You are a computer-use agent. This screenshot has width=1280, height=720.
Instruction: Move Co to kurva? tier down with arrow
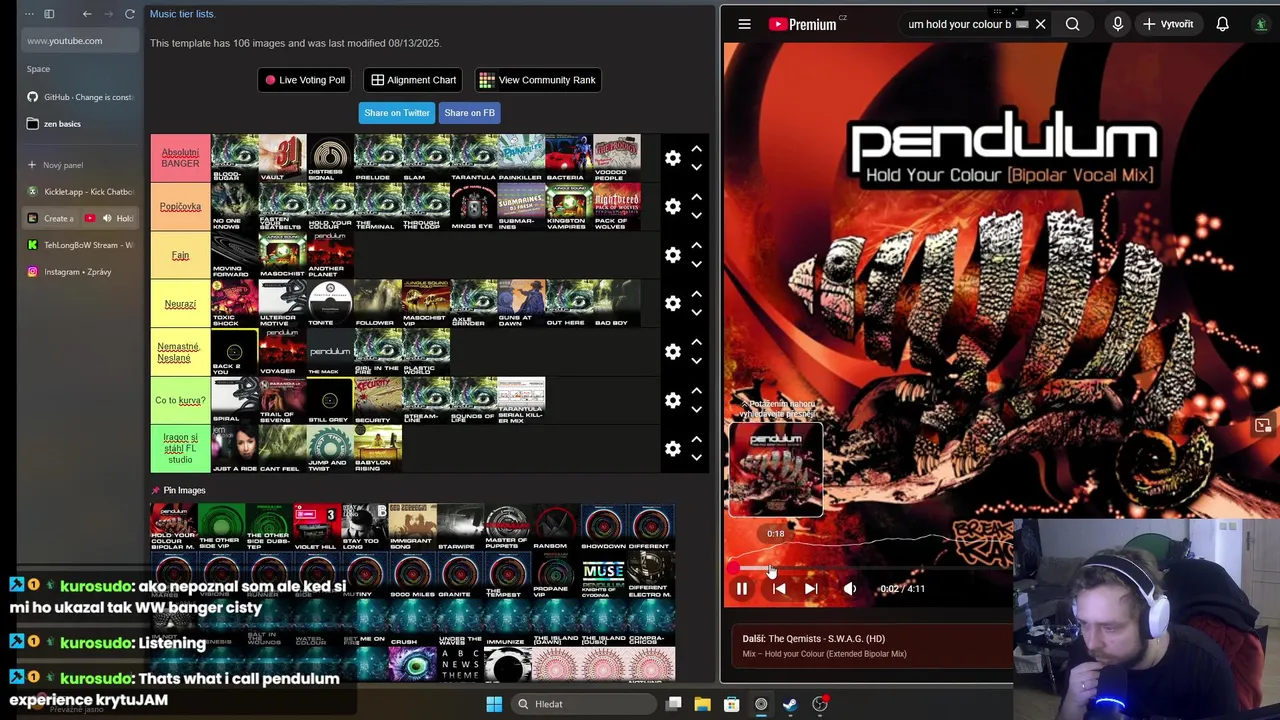[x=696, y=410]
